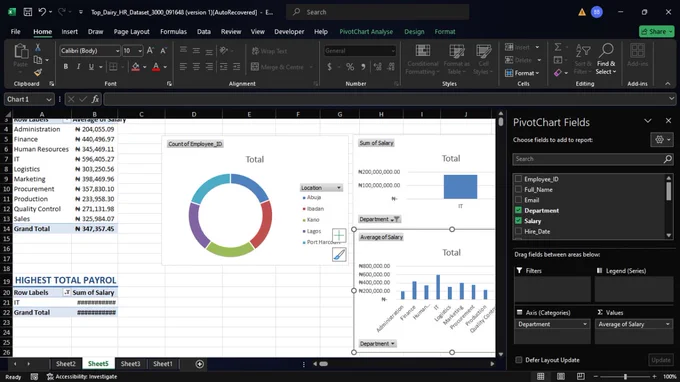Toggle Italic formatting
The height and width of the screenshot is (382, 680).
coord(78,67)
